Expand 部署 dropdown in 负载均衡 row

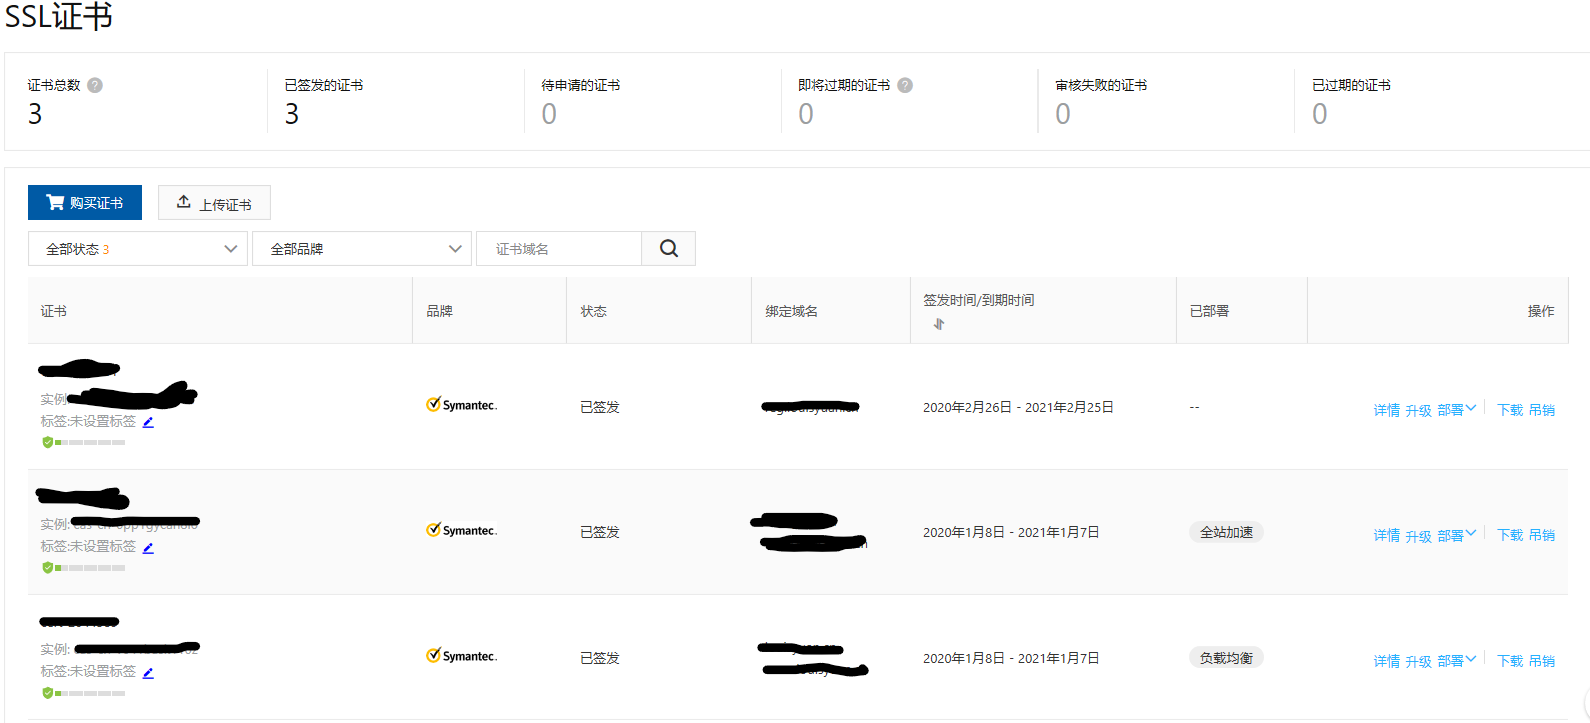1456,660
